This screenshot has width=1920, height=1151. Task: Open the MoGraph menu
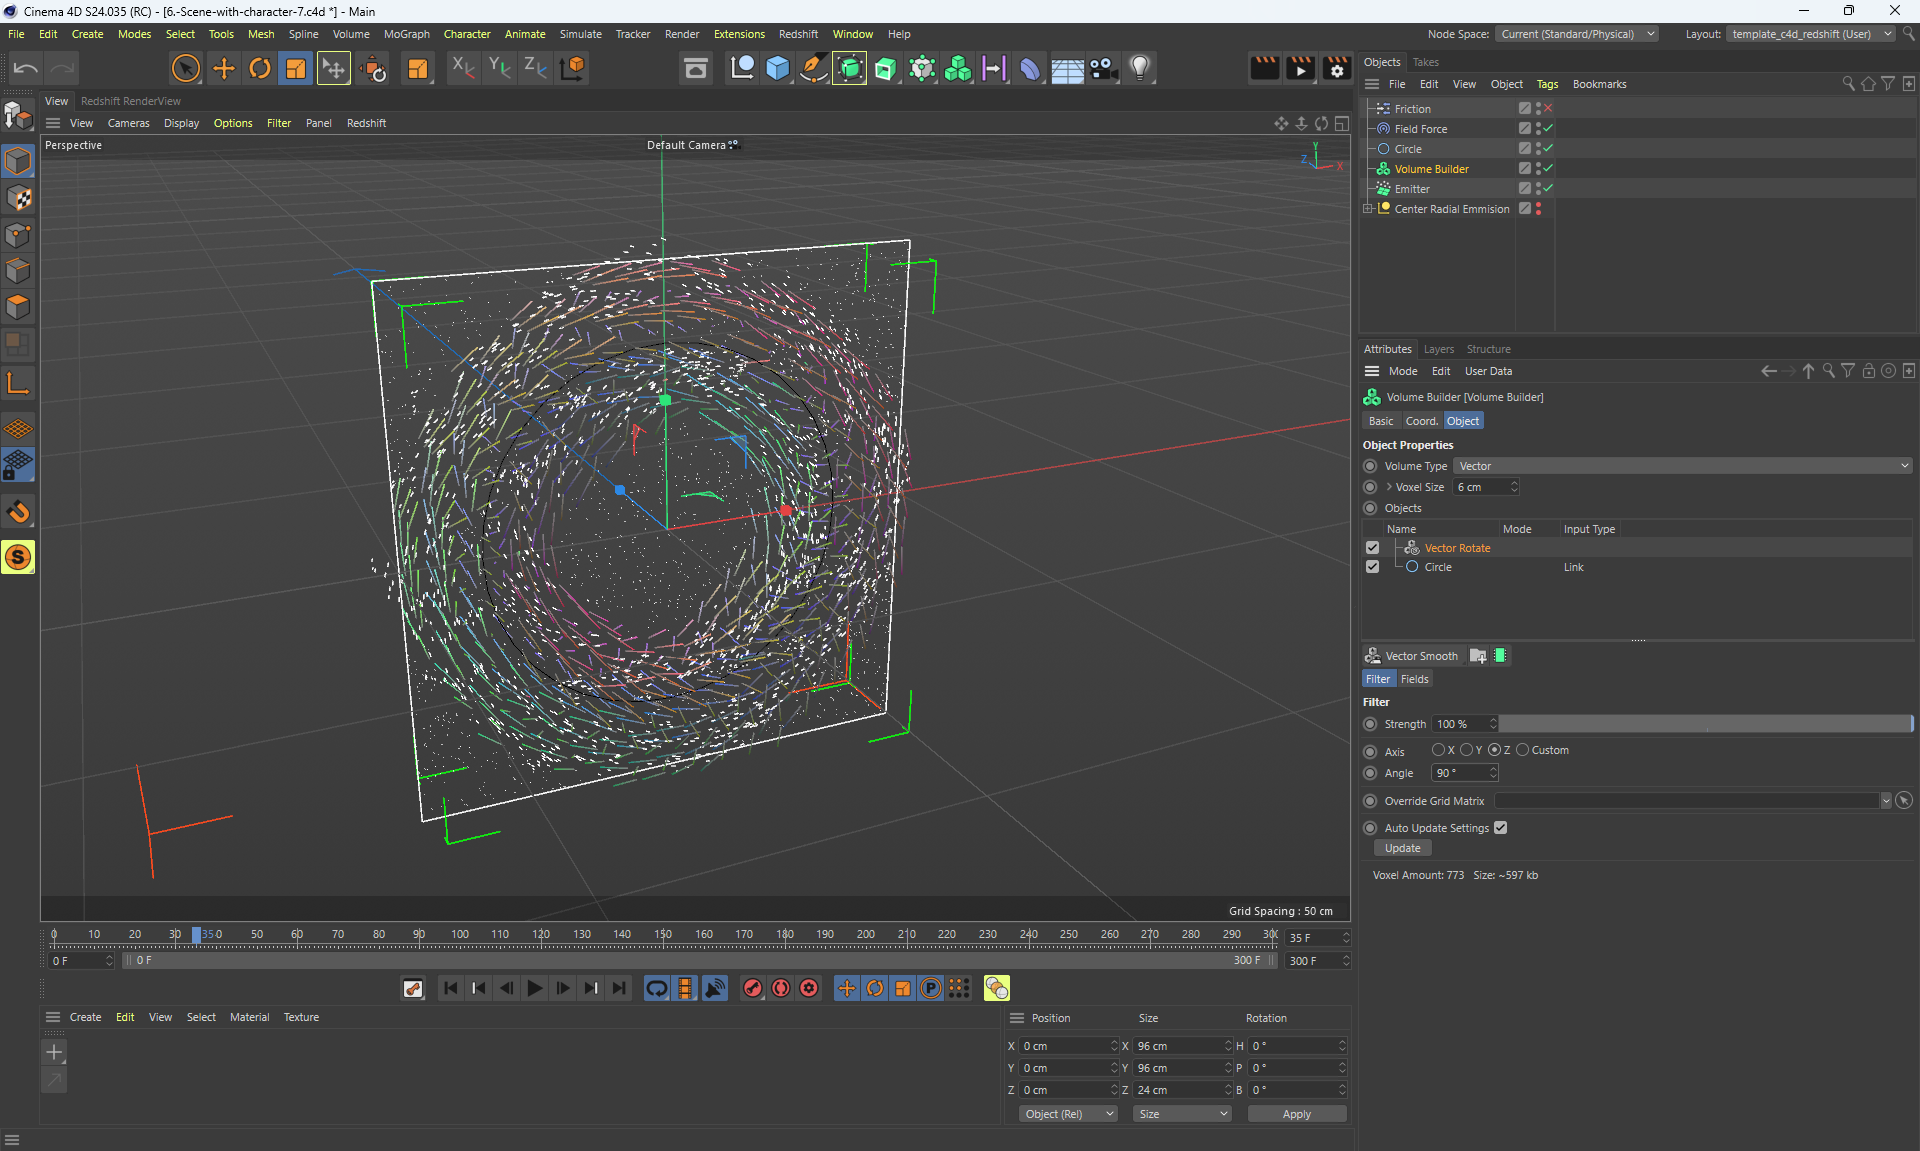(406, 34)
